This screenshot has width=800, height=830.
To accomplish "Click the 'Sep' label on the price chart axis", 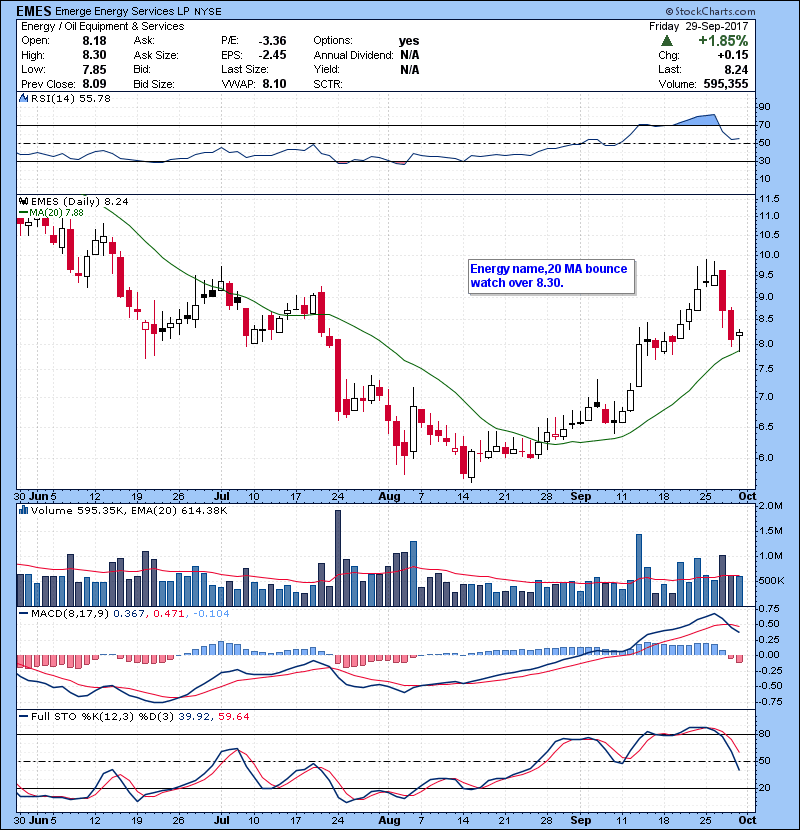I will (x=581, y=497).
